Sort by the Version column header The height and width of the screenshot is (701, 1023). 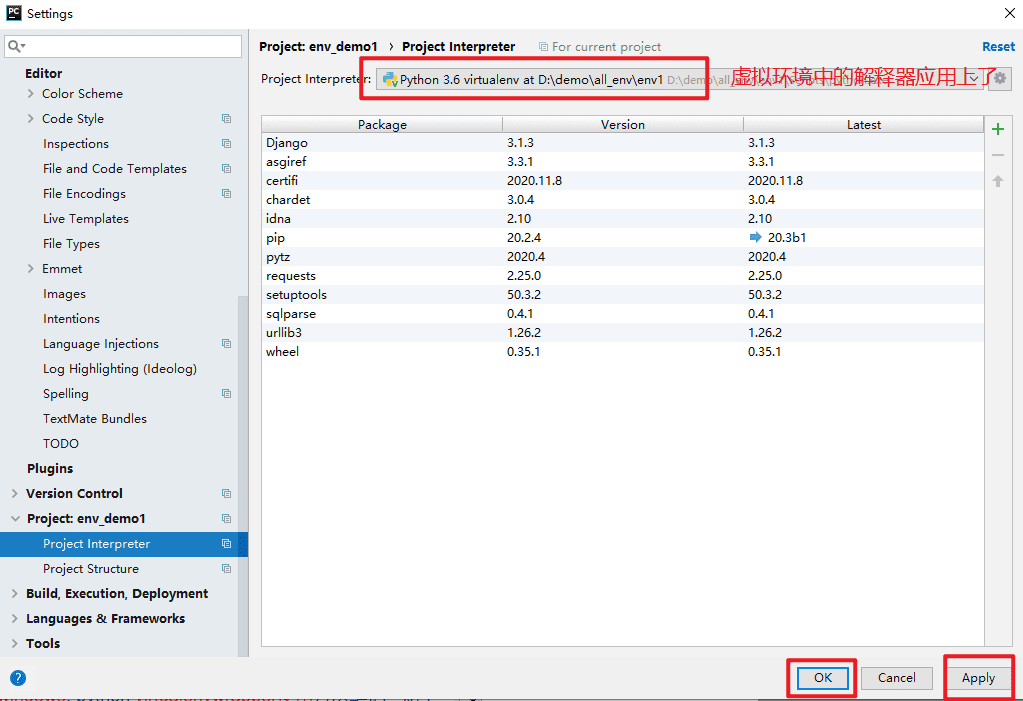pos(622,124)
